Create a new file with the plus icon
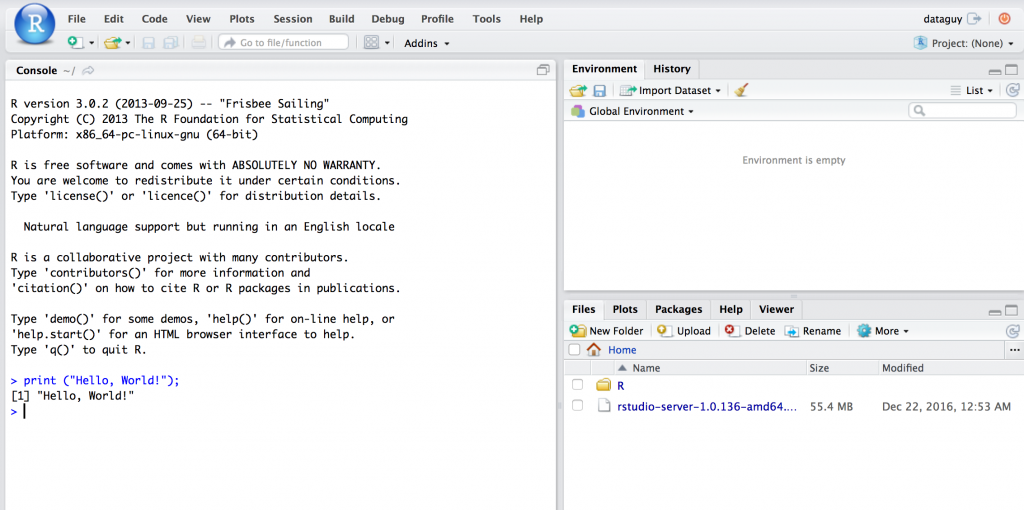1024x510 pixels. (76, 42)
